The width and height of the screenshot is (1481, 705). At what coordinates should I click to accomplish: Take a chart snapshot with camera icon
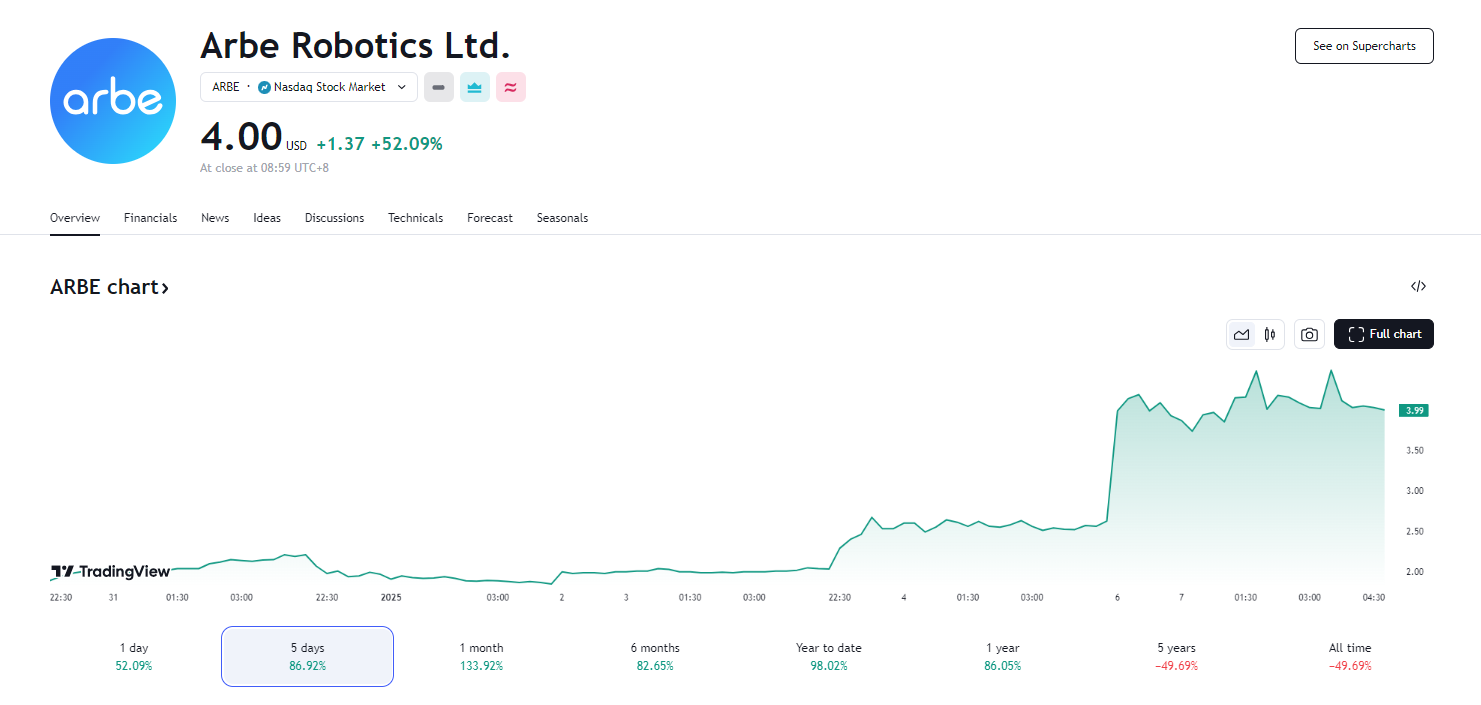point(1309,334)
